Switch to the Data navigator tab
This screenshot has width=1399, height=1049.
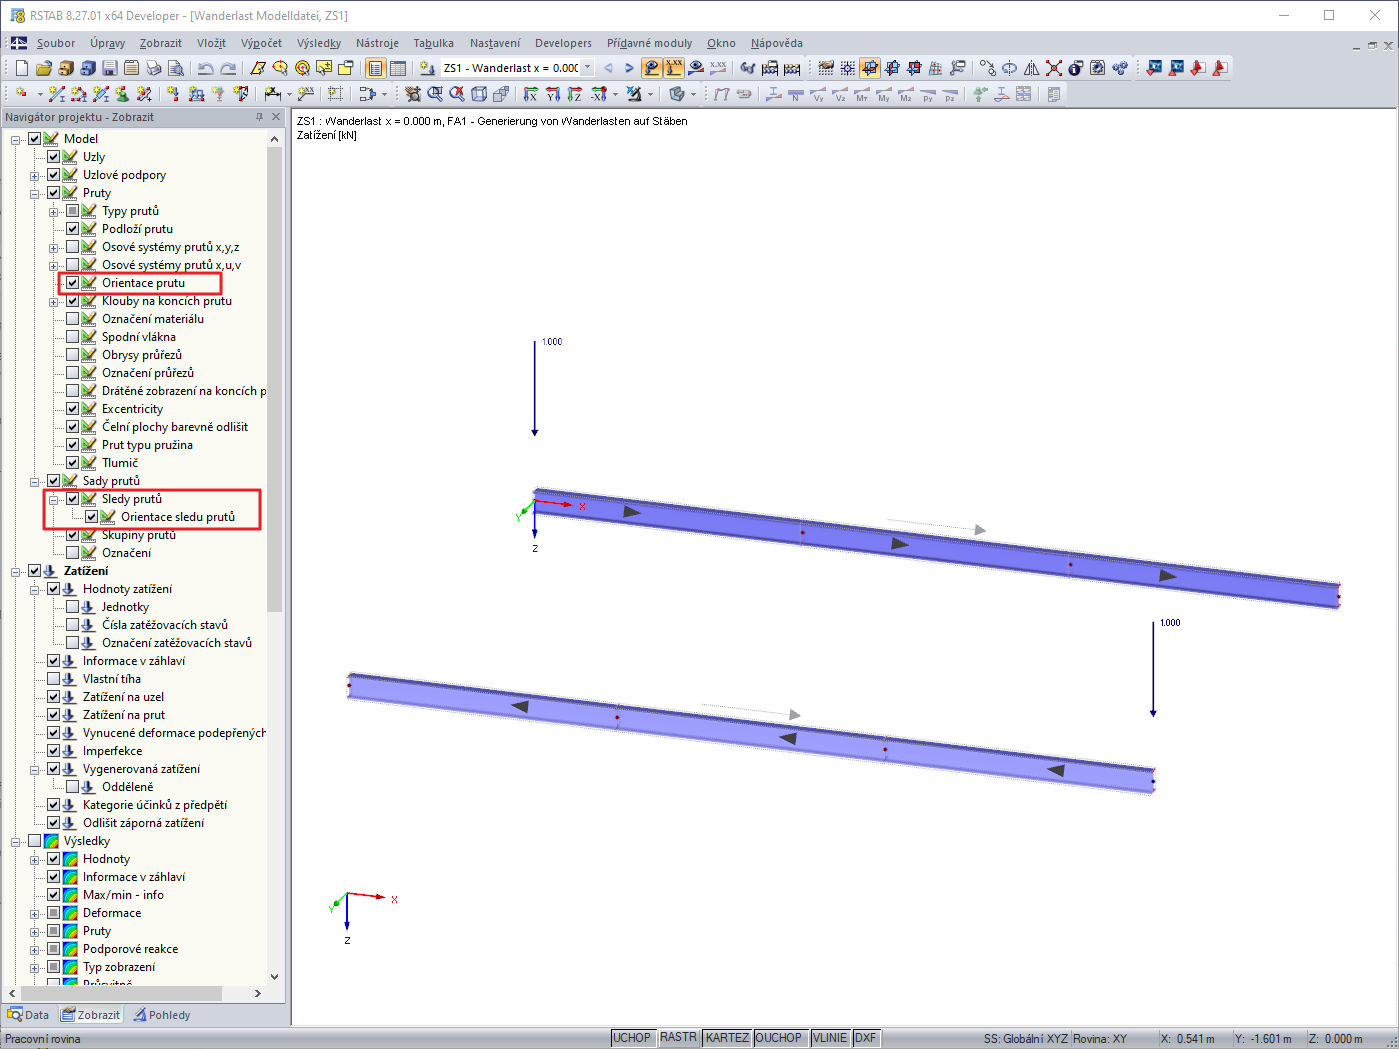[28, 1015]
